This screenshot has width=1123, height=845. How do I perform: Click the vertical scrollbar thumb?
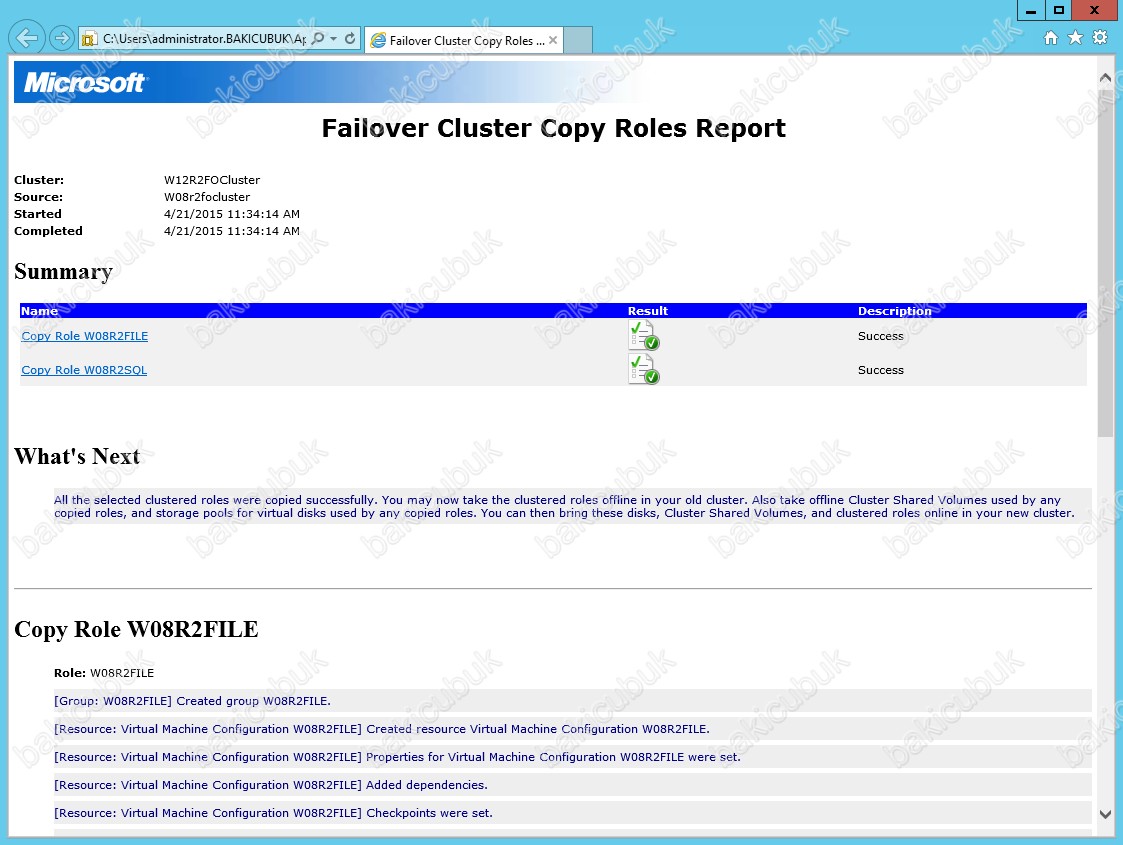coord(1105,261)
